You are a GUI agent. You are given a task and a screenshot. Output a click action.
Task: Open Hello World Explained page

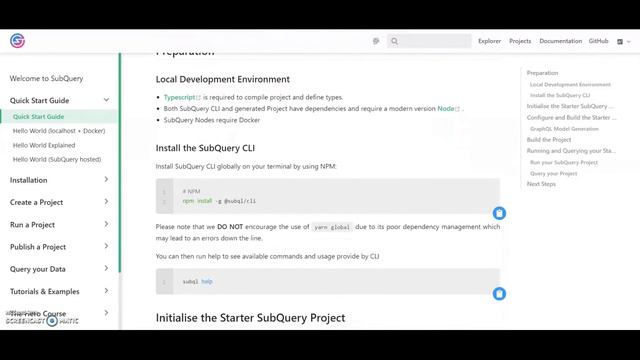click(44, 145)
